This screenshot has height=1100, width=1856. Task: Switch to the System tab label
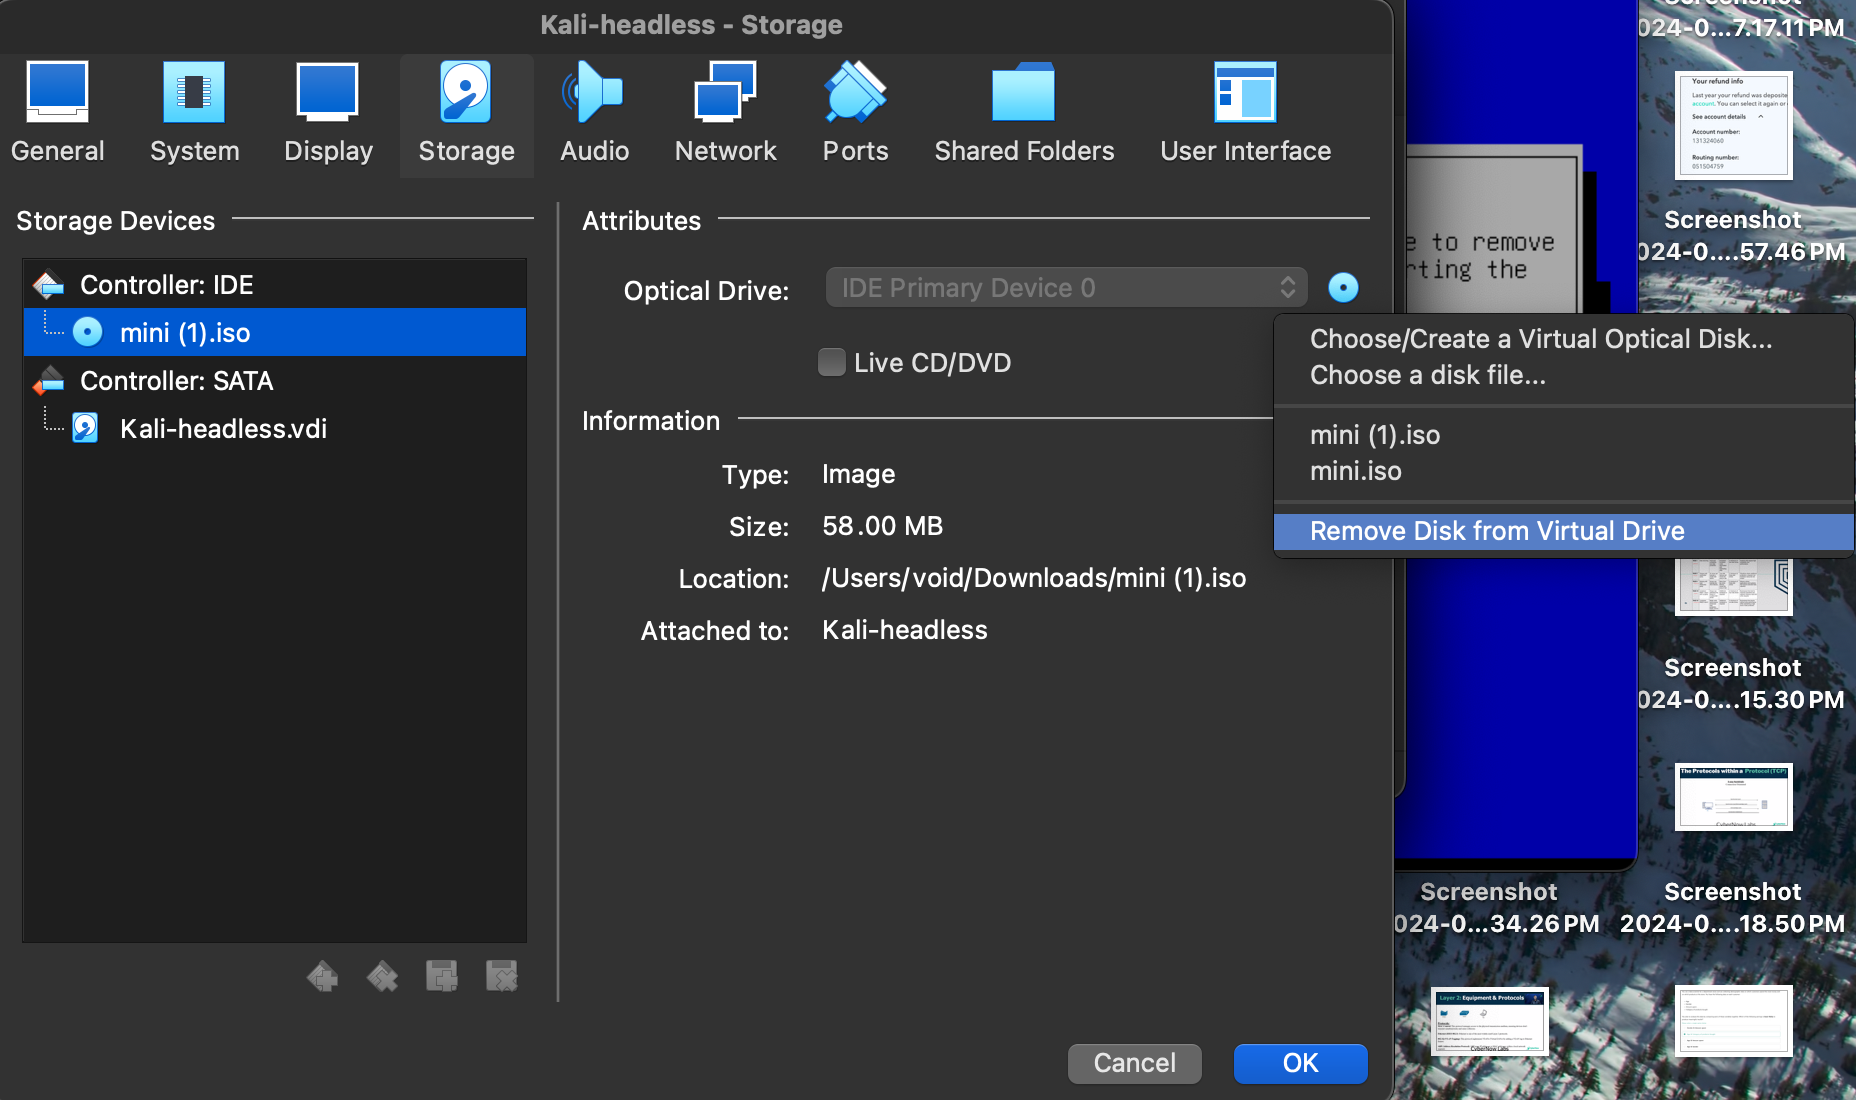pyautogui.click(x=194, y=151)
